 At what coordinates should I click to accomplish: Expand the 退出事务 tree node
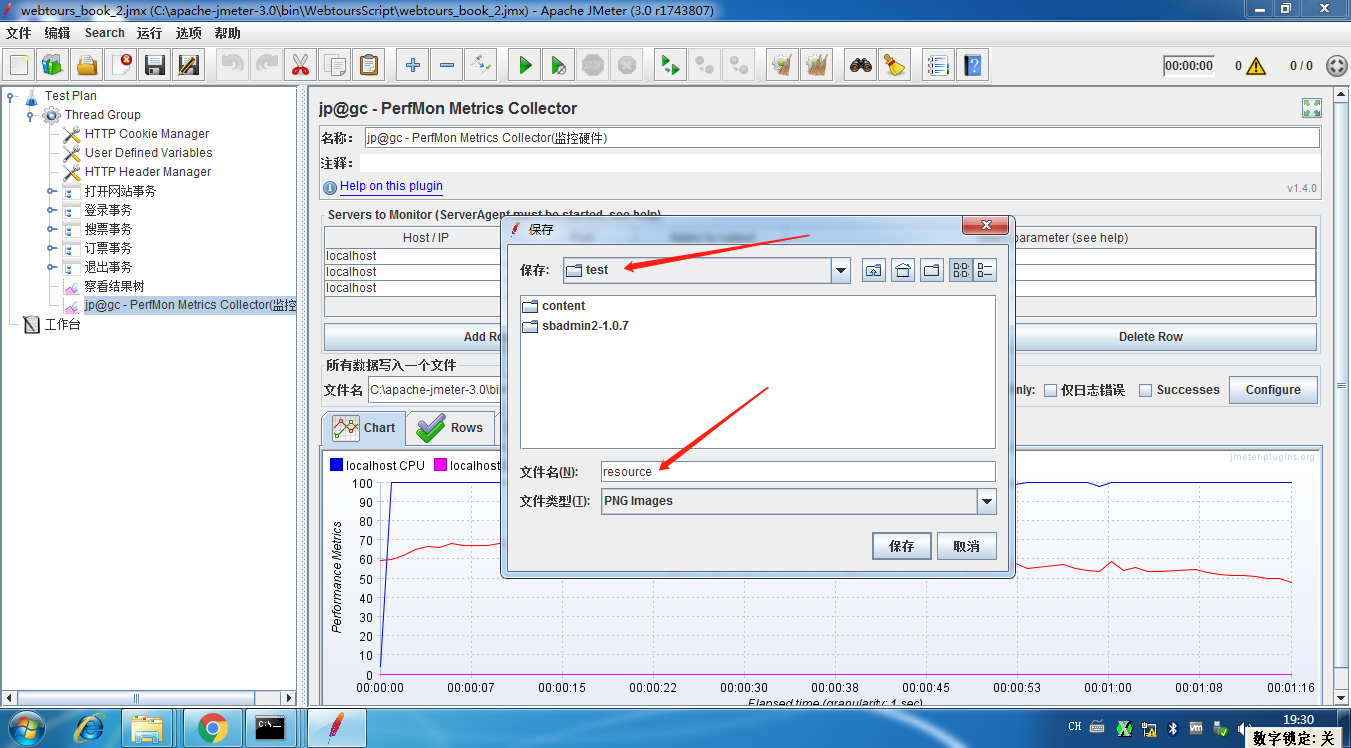pyautogui.click(x=51, y=267)
